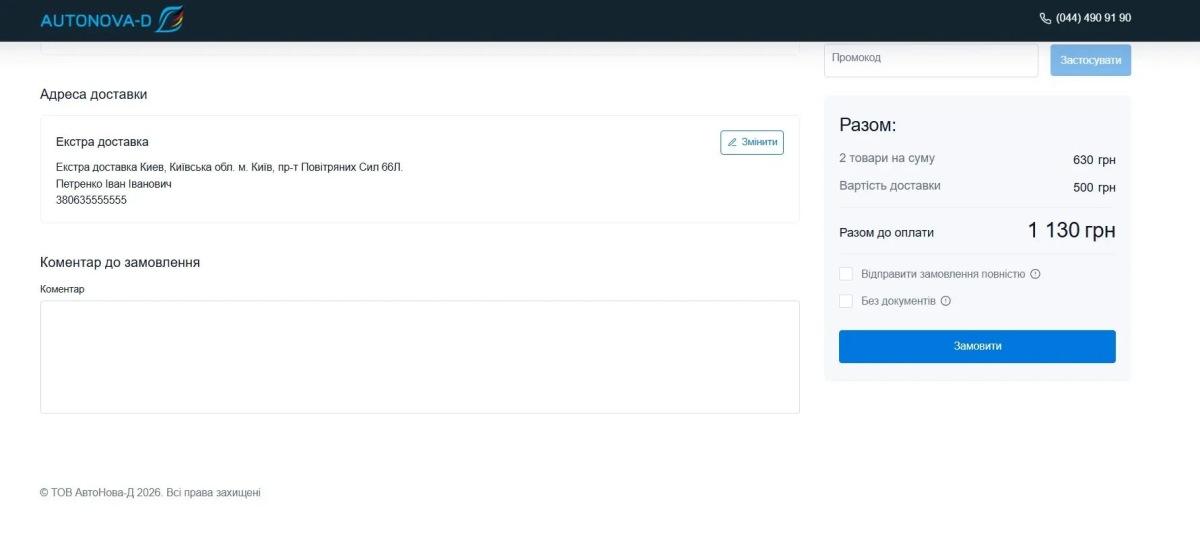The image size is (1200, 544).
Task: Call the (044) 490 91 90 number
Action: (1093, 18)
